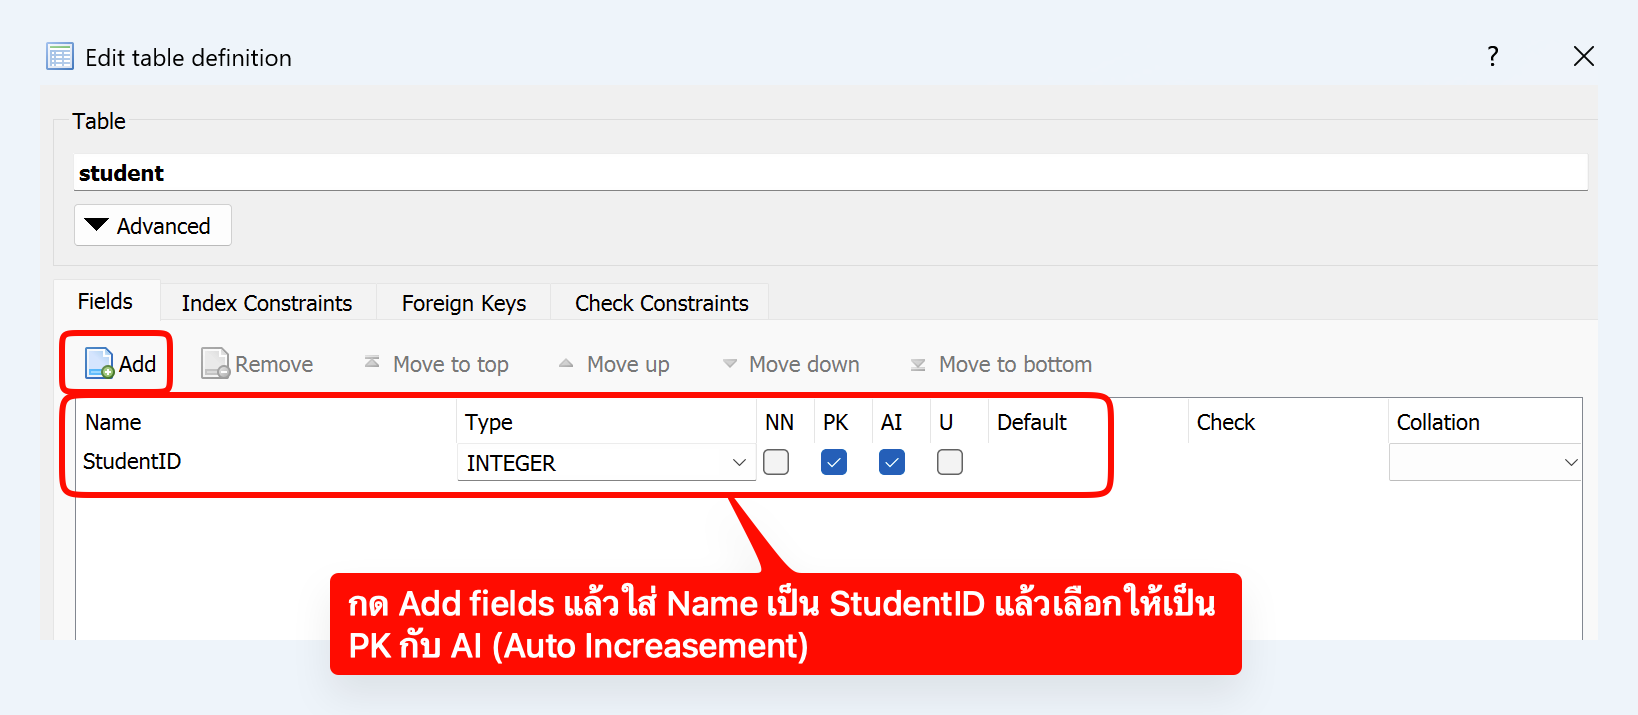Screen dimensions: 1638x715
Task: Click the Move down arrow icon
Action: coord(730,364)
